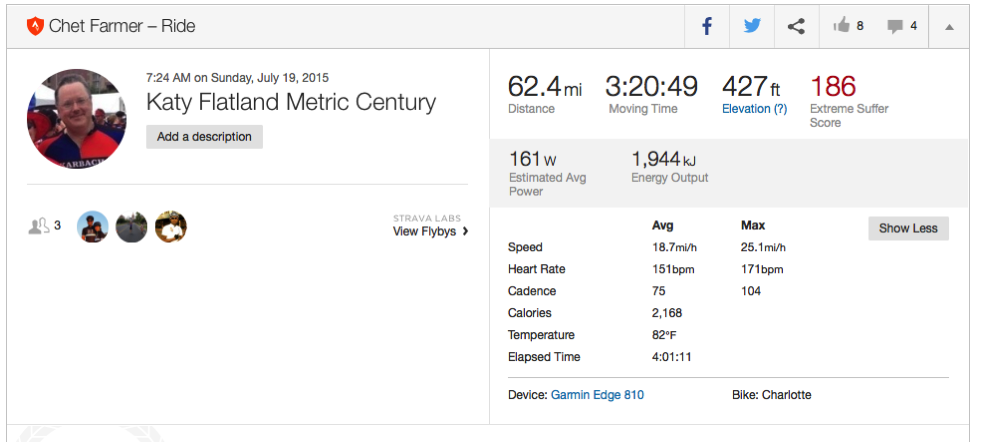This screenshot has height=442, width=984.
Task: Click the group riders icon showing 3
Action: (45, 225)
